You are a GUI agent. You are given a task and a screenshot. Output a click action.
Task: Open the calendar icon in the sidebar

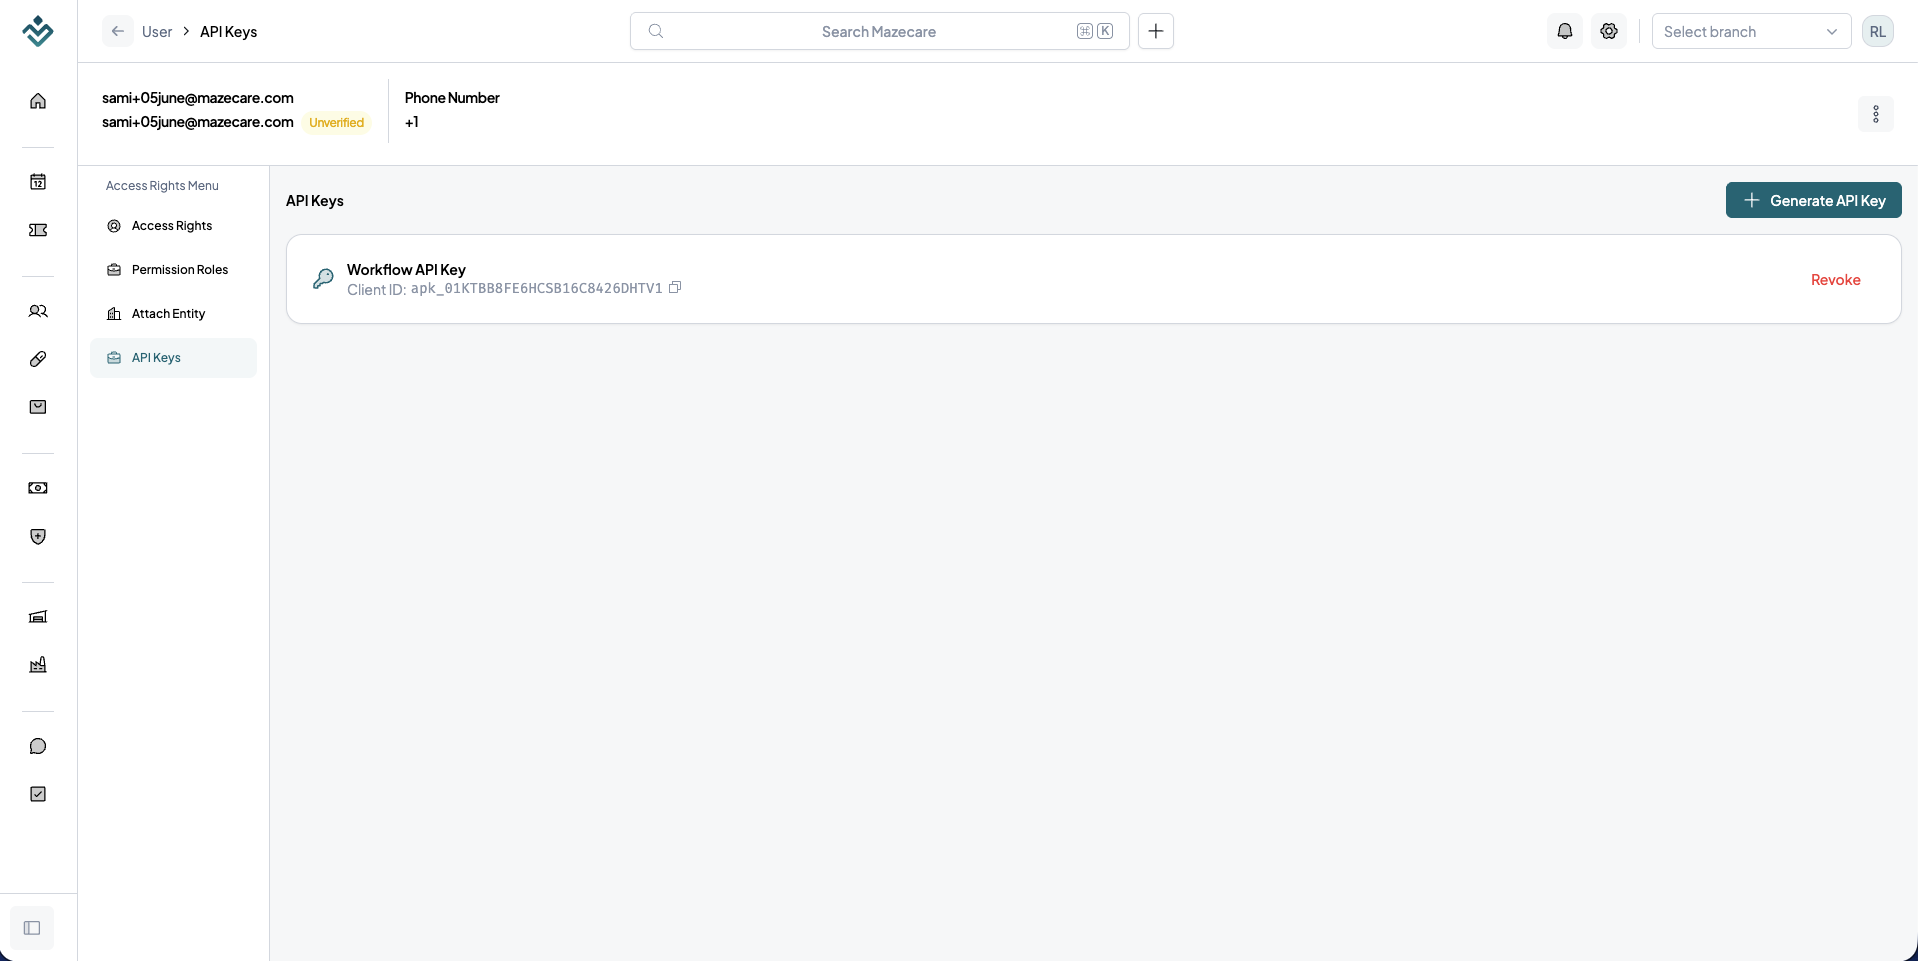pyautogui.click(x=38, y=182)
